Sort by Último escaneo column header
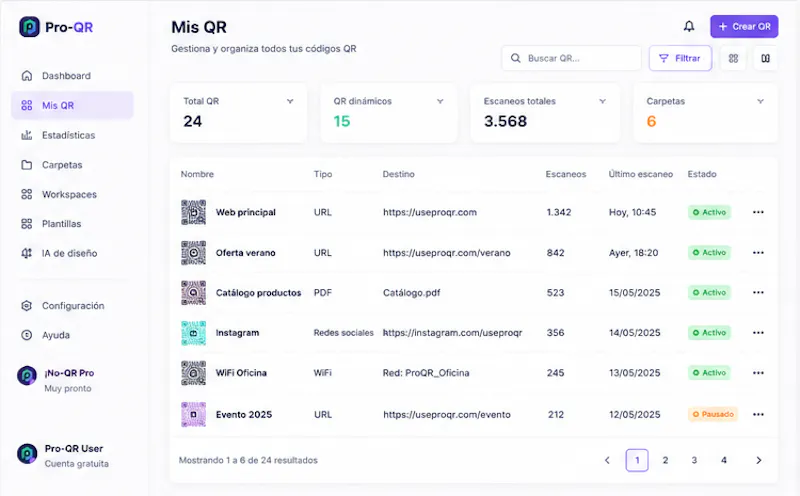Image resolution: width=800 pixels, height=496 pixels. [640, 174]
